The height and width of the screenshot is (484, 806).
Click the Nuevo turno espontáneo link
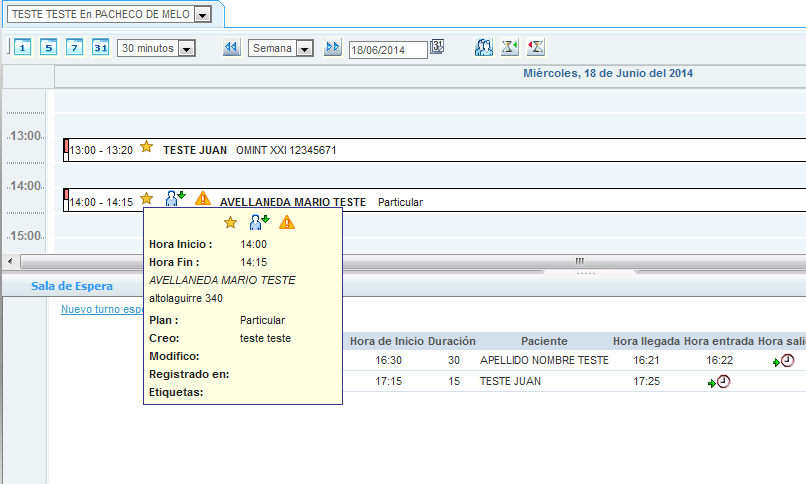(x=102, y=309)
